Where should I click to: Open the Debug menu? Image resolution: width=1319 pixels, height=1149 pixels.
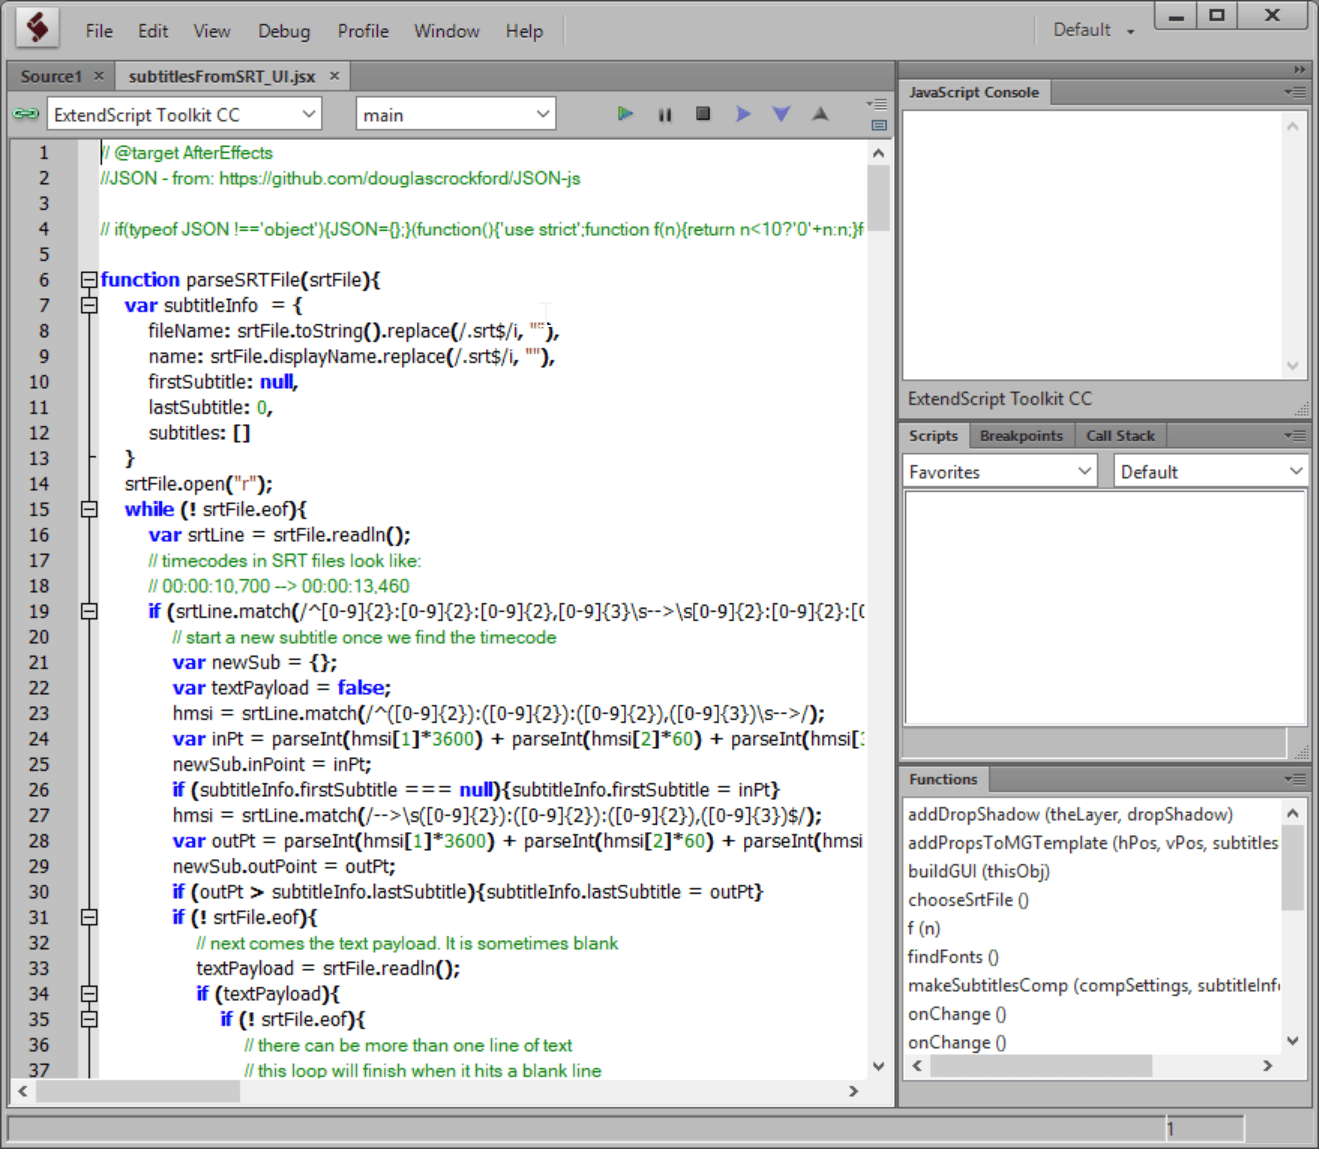[x=283, y=31]
